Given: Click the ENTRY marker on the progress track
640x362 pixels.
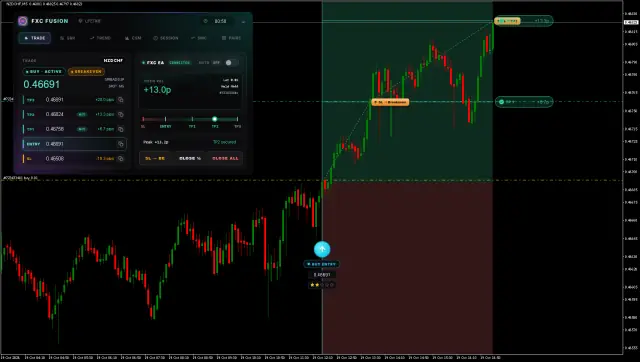Looking at the screenshot, I should point(165,119).
